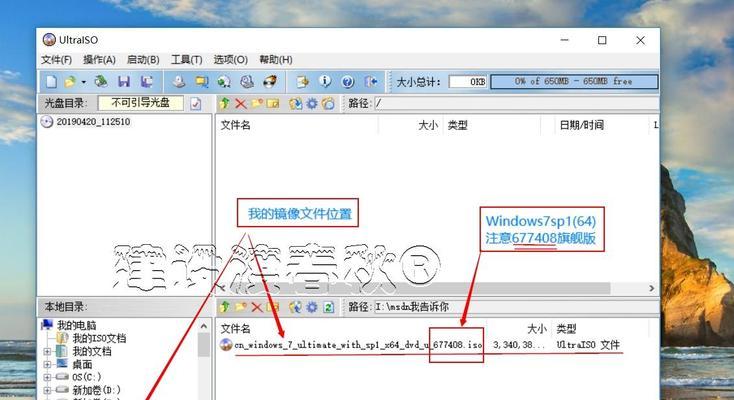Click the image 路径 field showing /

click(x=516, y=104)
